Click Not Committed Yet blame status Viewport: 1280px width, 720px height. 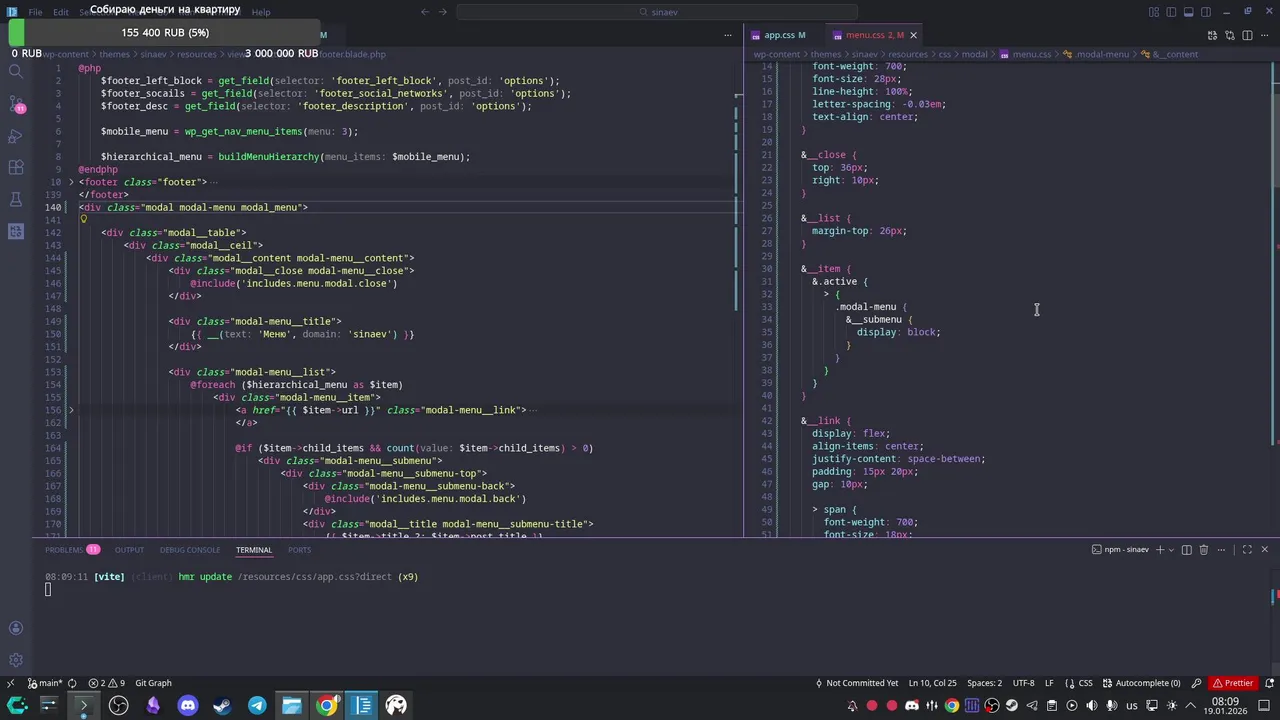click(x=856, y=683)
